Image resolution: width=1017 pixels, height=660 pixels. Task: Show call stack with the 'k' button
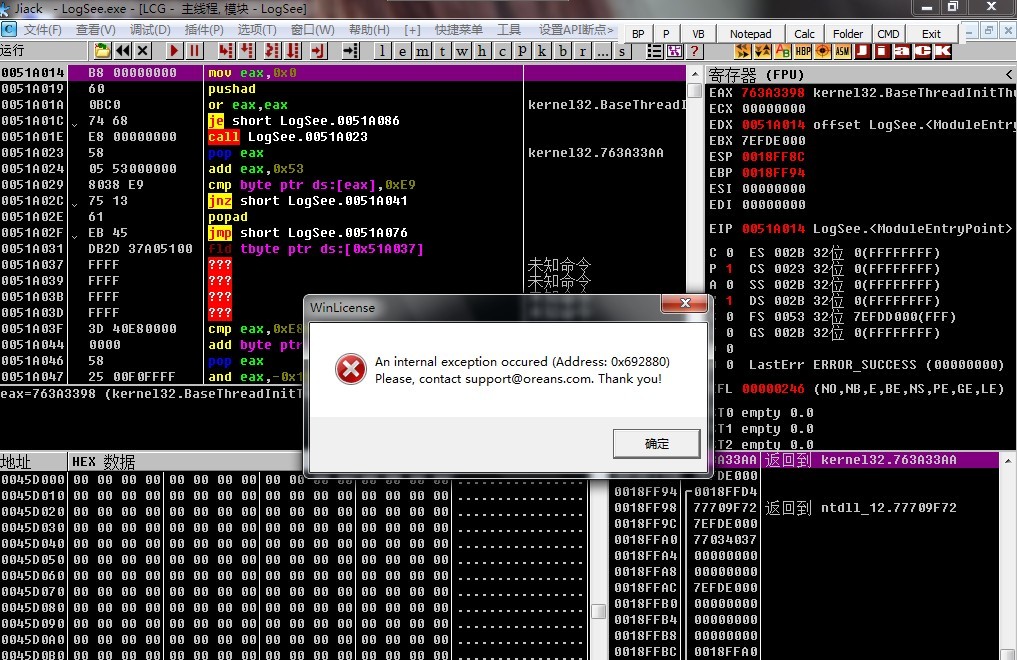542,51
